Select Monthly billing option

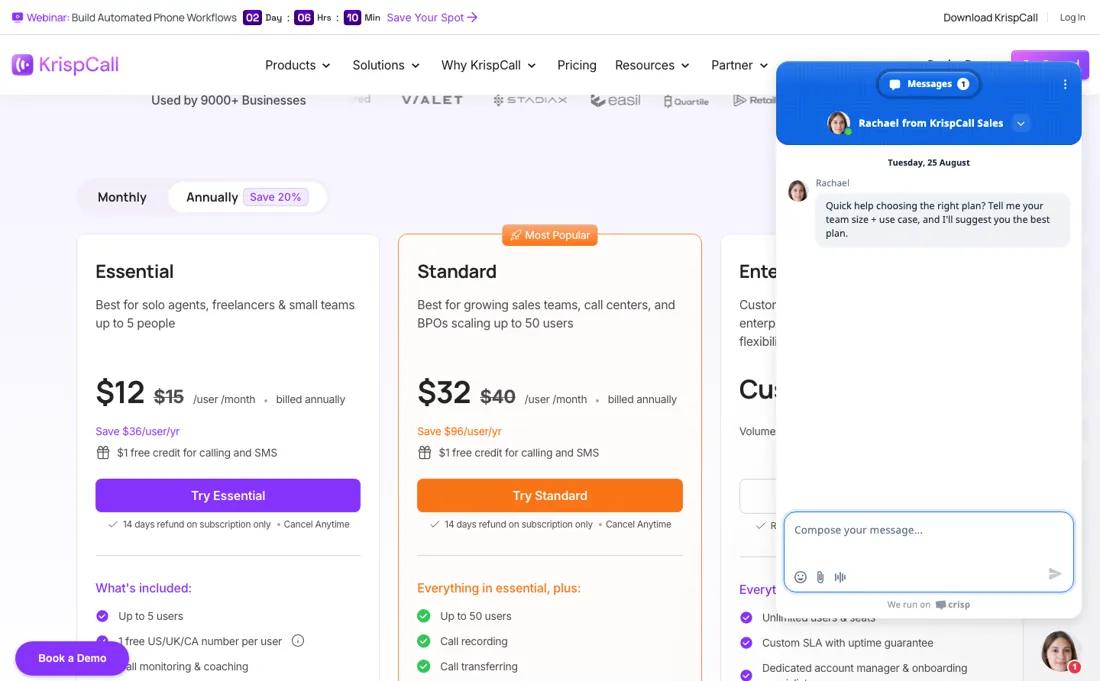122,197
